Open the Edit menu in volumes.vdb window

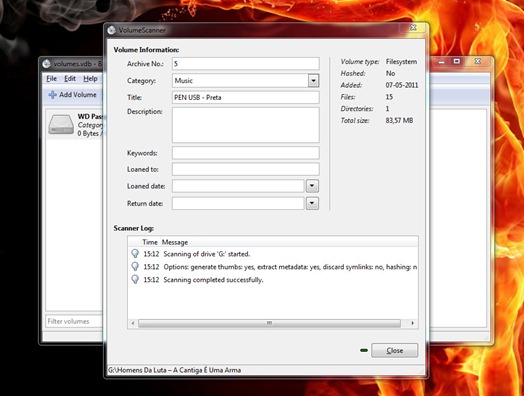[70, 79]
